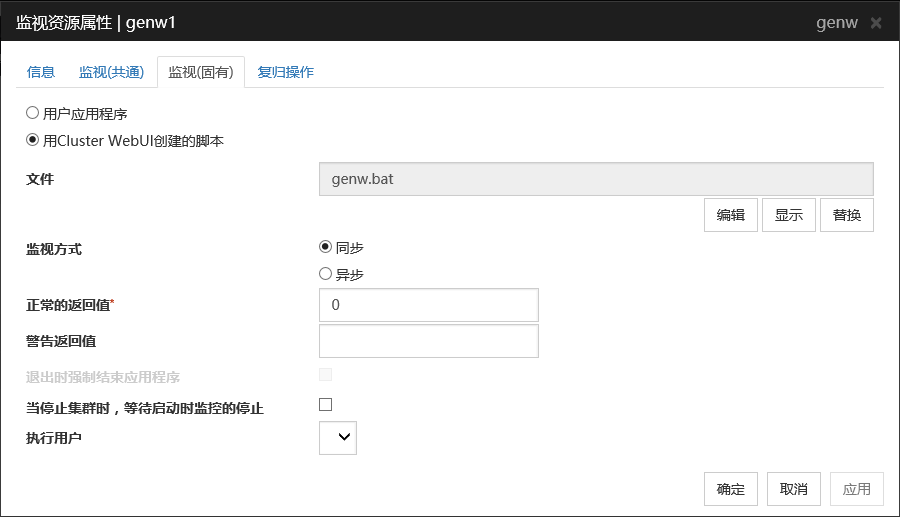Go to the 复归操作 tab
Viewport: 900px width, 517px height.
(x=285, y=72)
